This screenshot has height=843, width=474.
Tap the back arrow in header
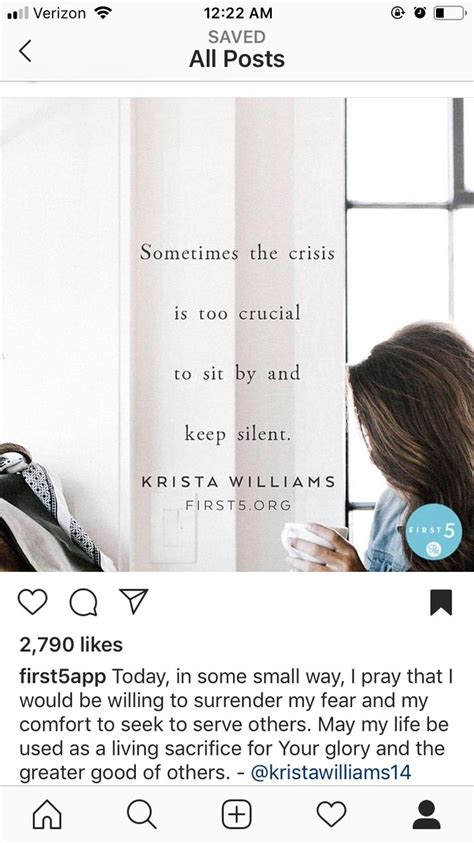tap(25, 51)
